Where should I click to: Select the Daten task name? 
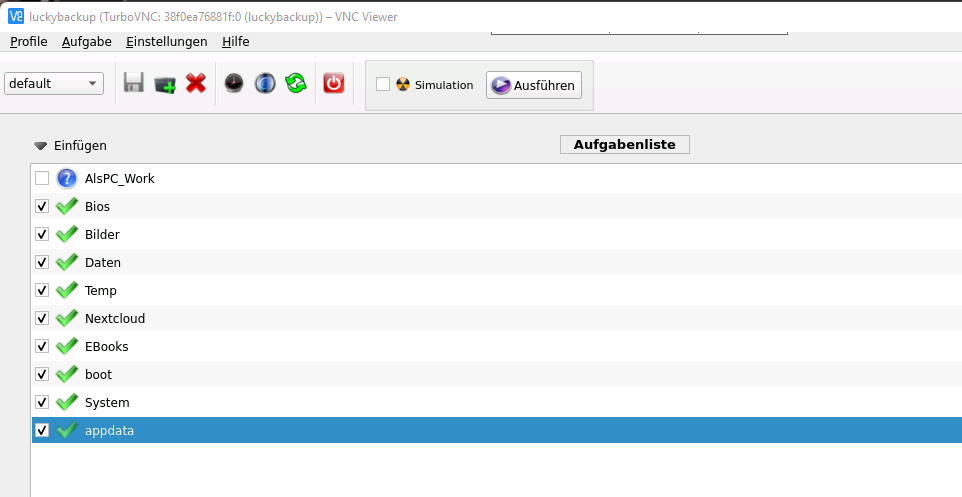pyautogui.click(x=103, y=263)
